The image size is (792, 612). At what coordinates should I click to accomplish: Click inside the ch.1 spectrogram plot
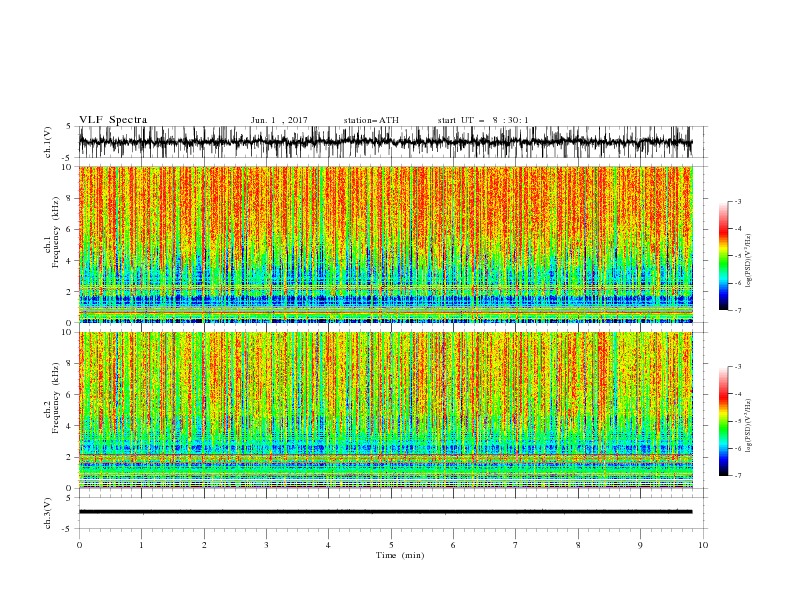385,244
